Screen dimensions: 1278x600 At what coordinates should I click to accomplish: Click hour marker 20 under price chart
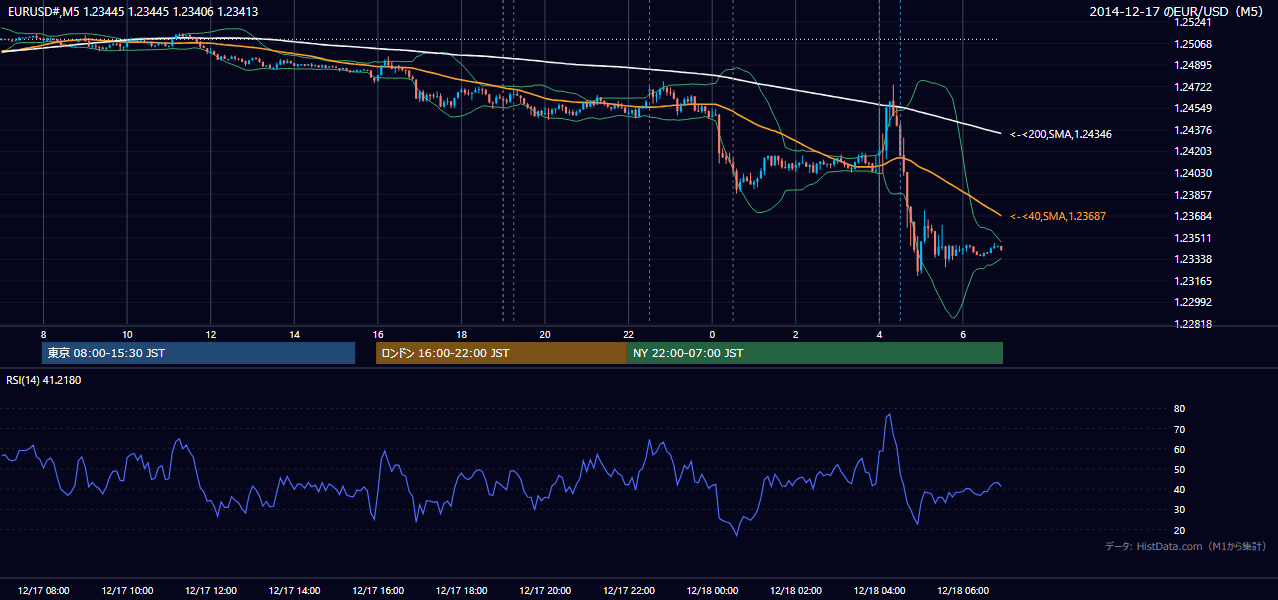[545, 334]
